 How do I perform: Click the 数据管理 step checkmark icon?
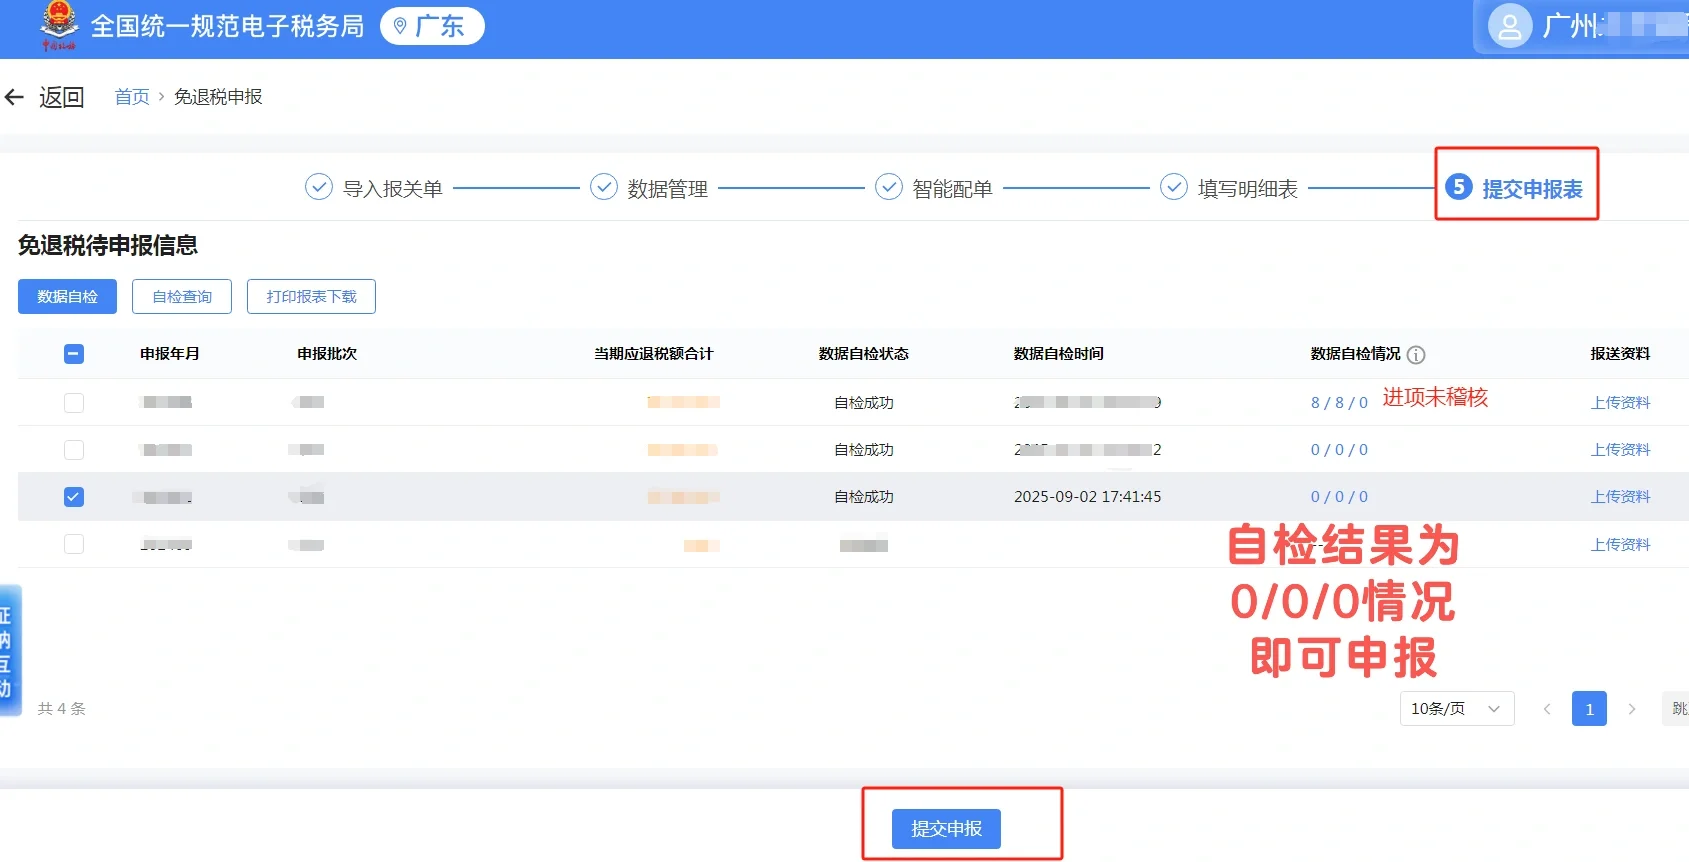(603, 187)
